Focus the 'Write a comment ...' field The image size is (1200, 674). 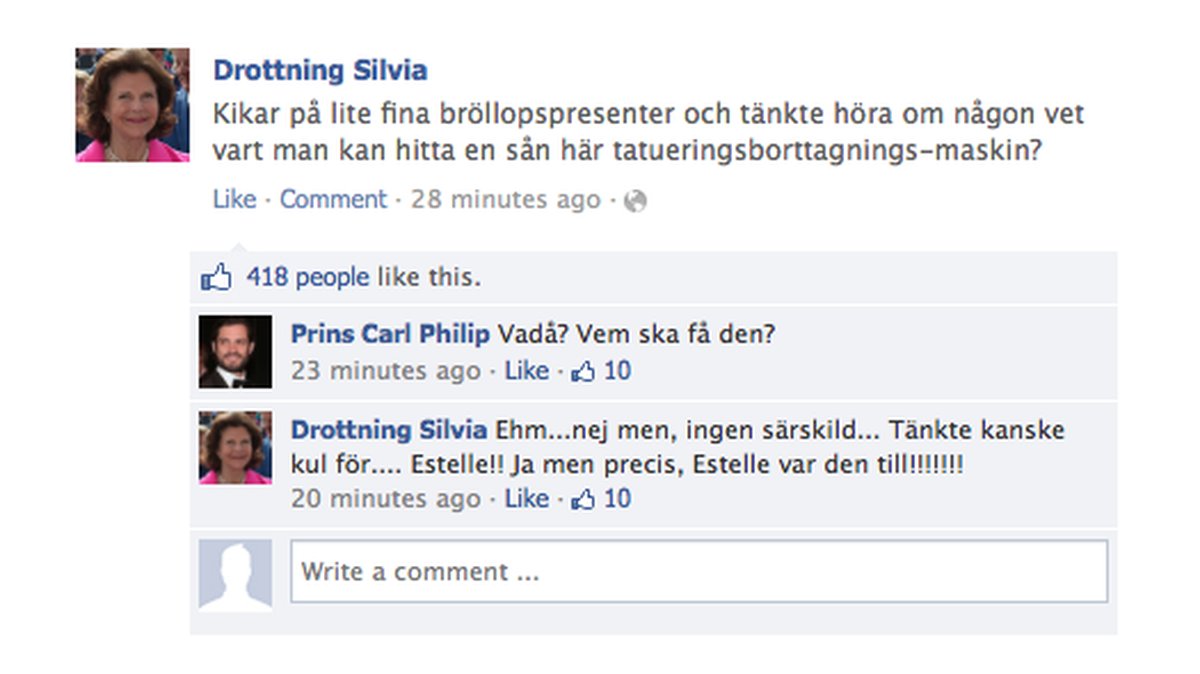pyautogui.click(x=699, y=572)
